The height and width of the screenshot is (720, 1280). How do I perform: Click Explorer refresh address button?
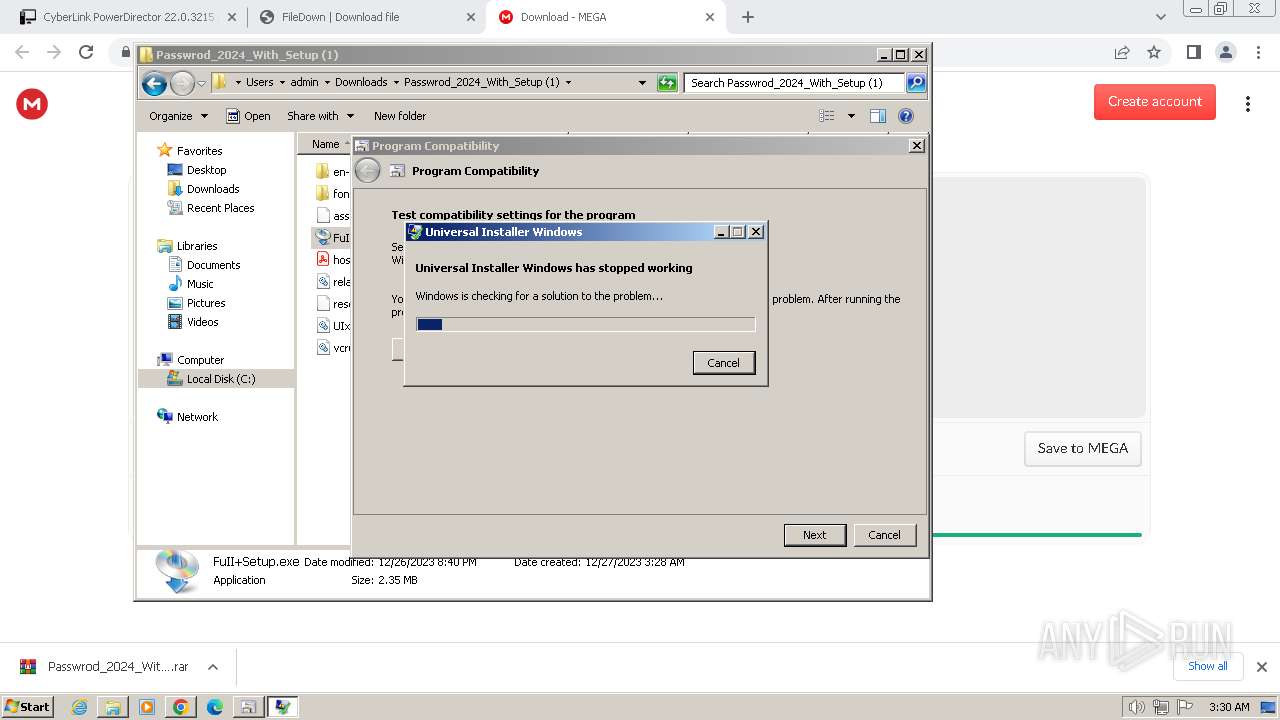click(x=667, y=83)
